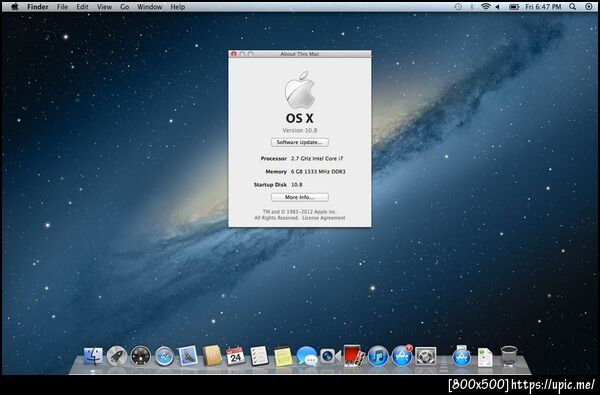The image size is (600, 395).
Task: Open the License Agreement link
Action: pyautogui.click(x=323, y=218)
